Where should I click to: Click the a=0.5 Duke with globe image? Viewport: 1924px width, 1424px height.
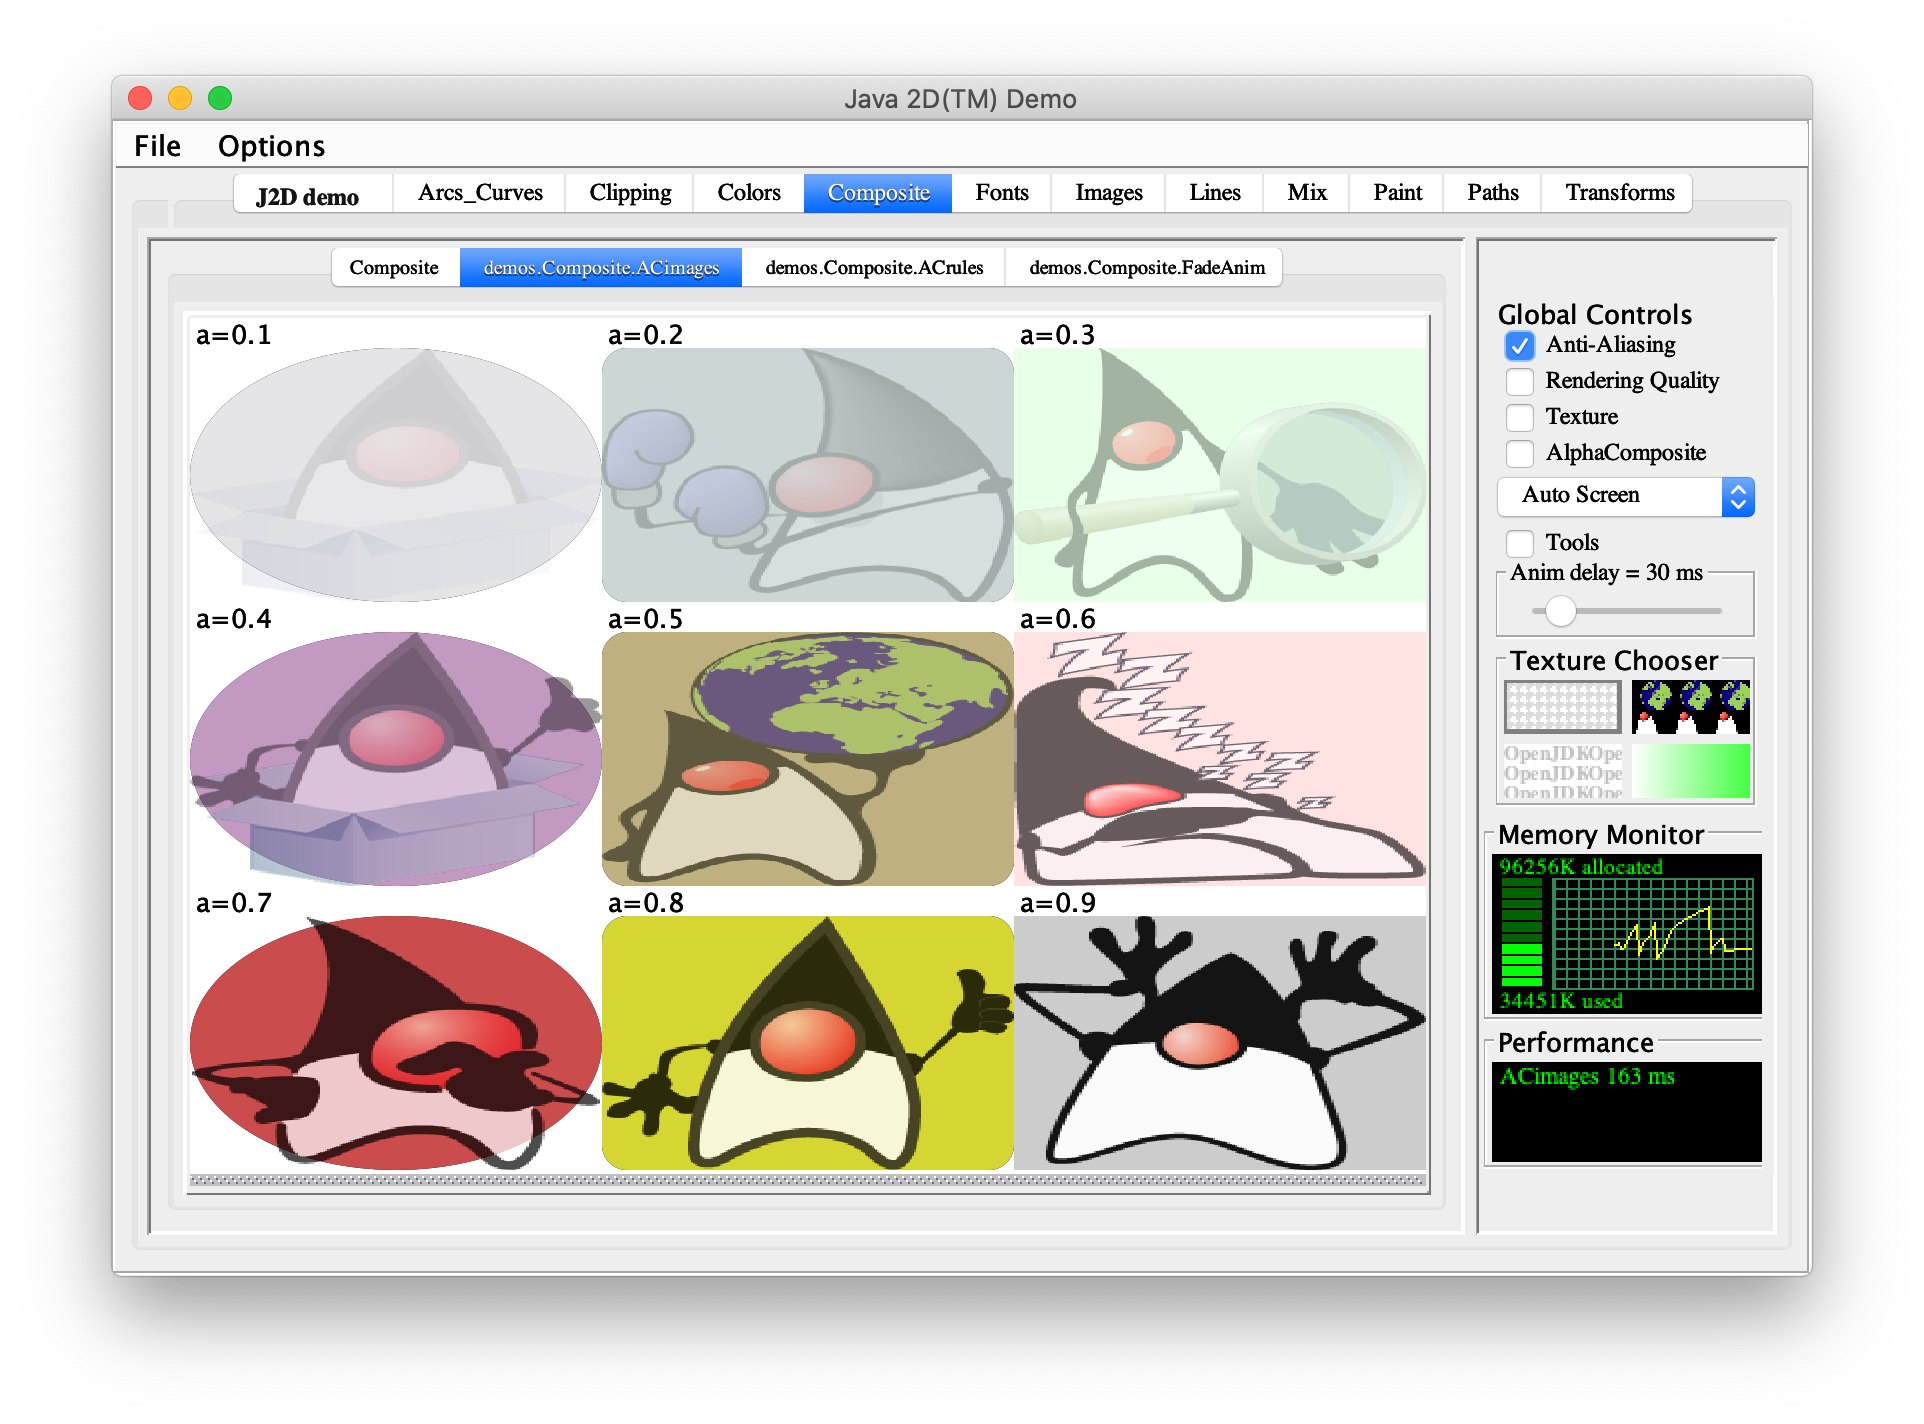click(808, 758)
